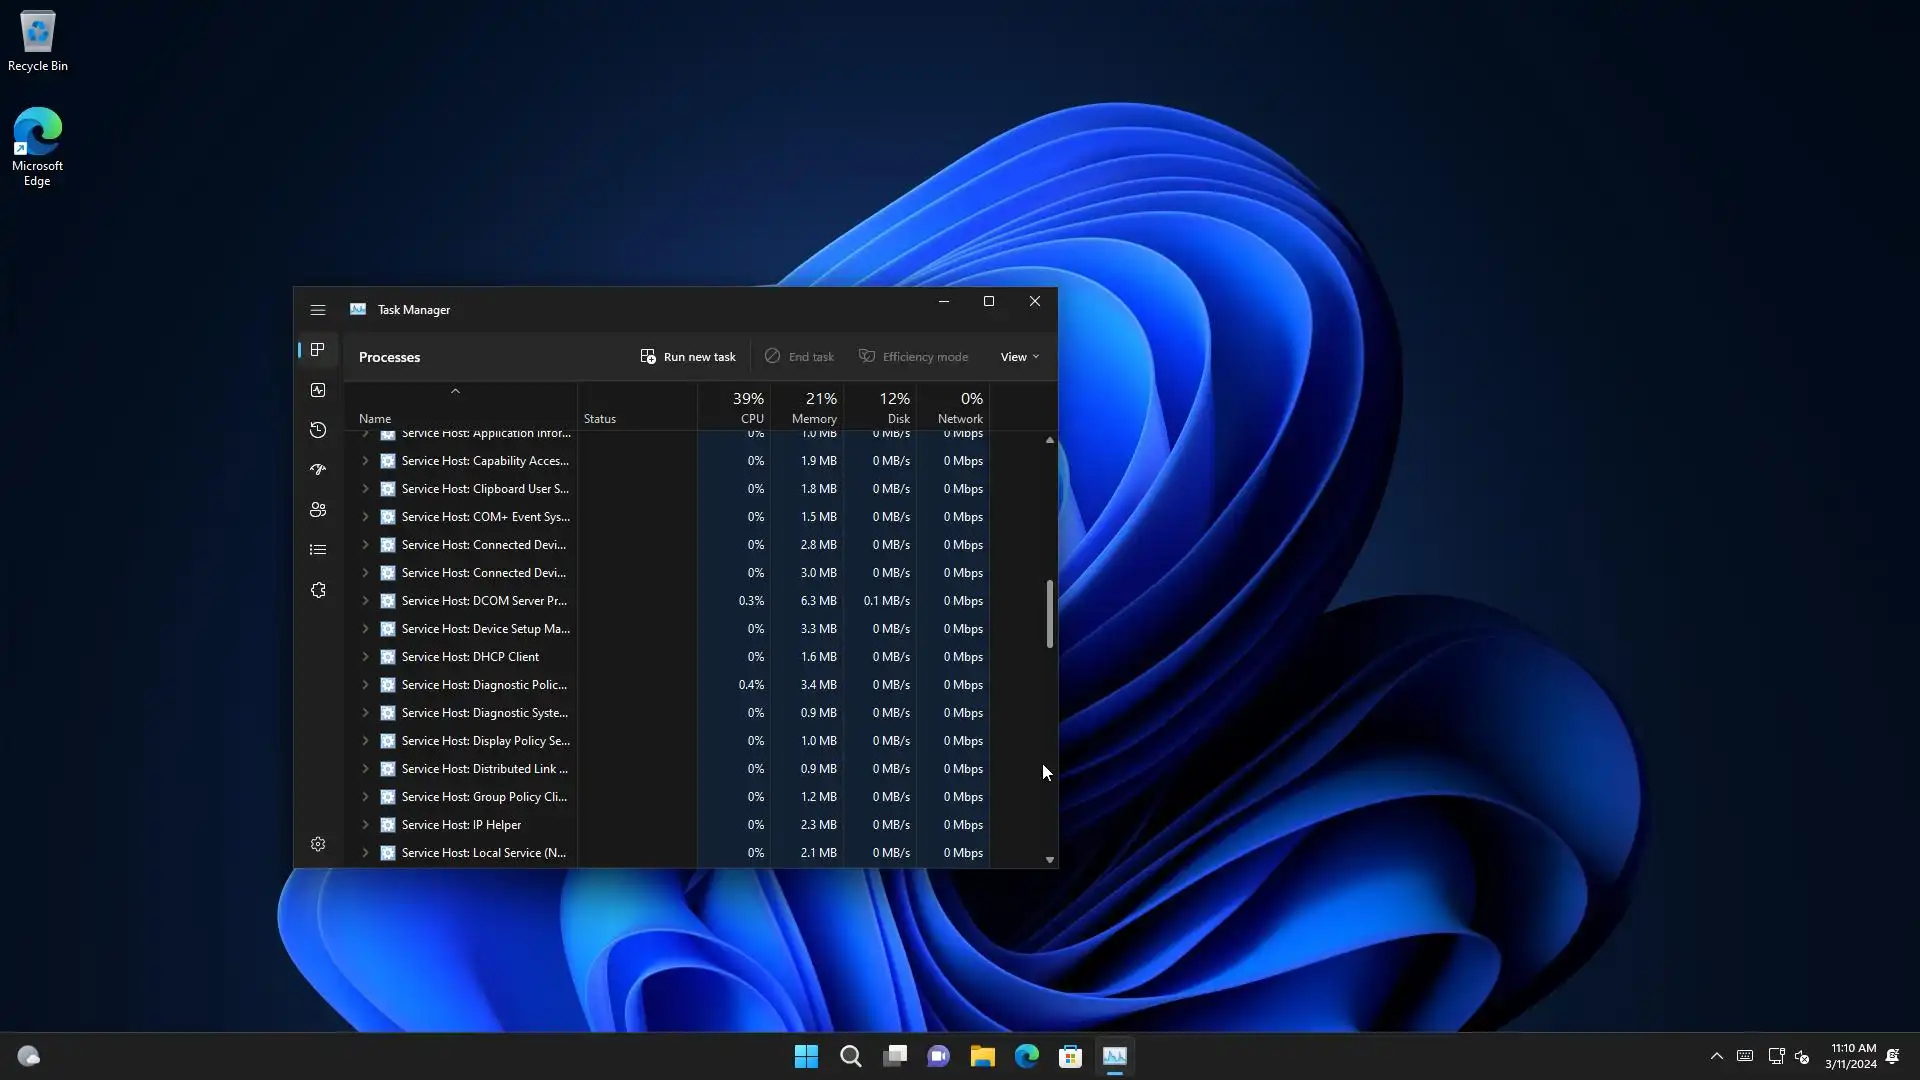Open Services page puzzle icon

(x=318, y=590)
